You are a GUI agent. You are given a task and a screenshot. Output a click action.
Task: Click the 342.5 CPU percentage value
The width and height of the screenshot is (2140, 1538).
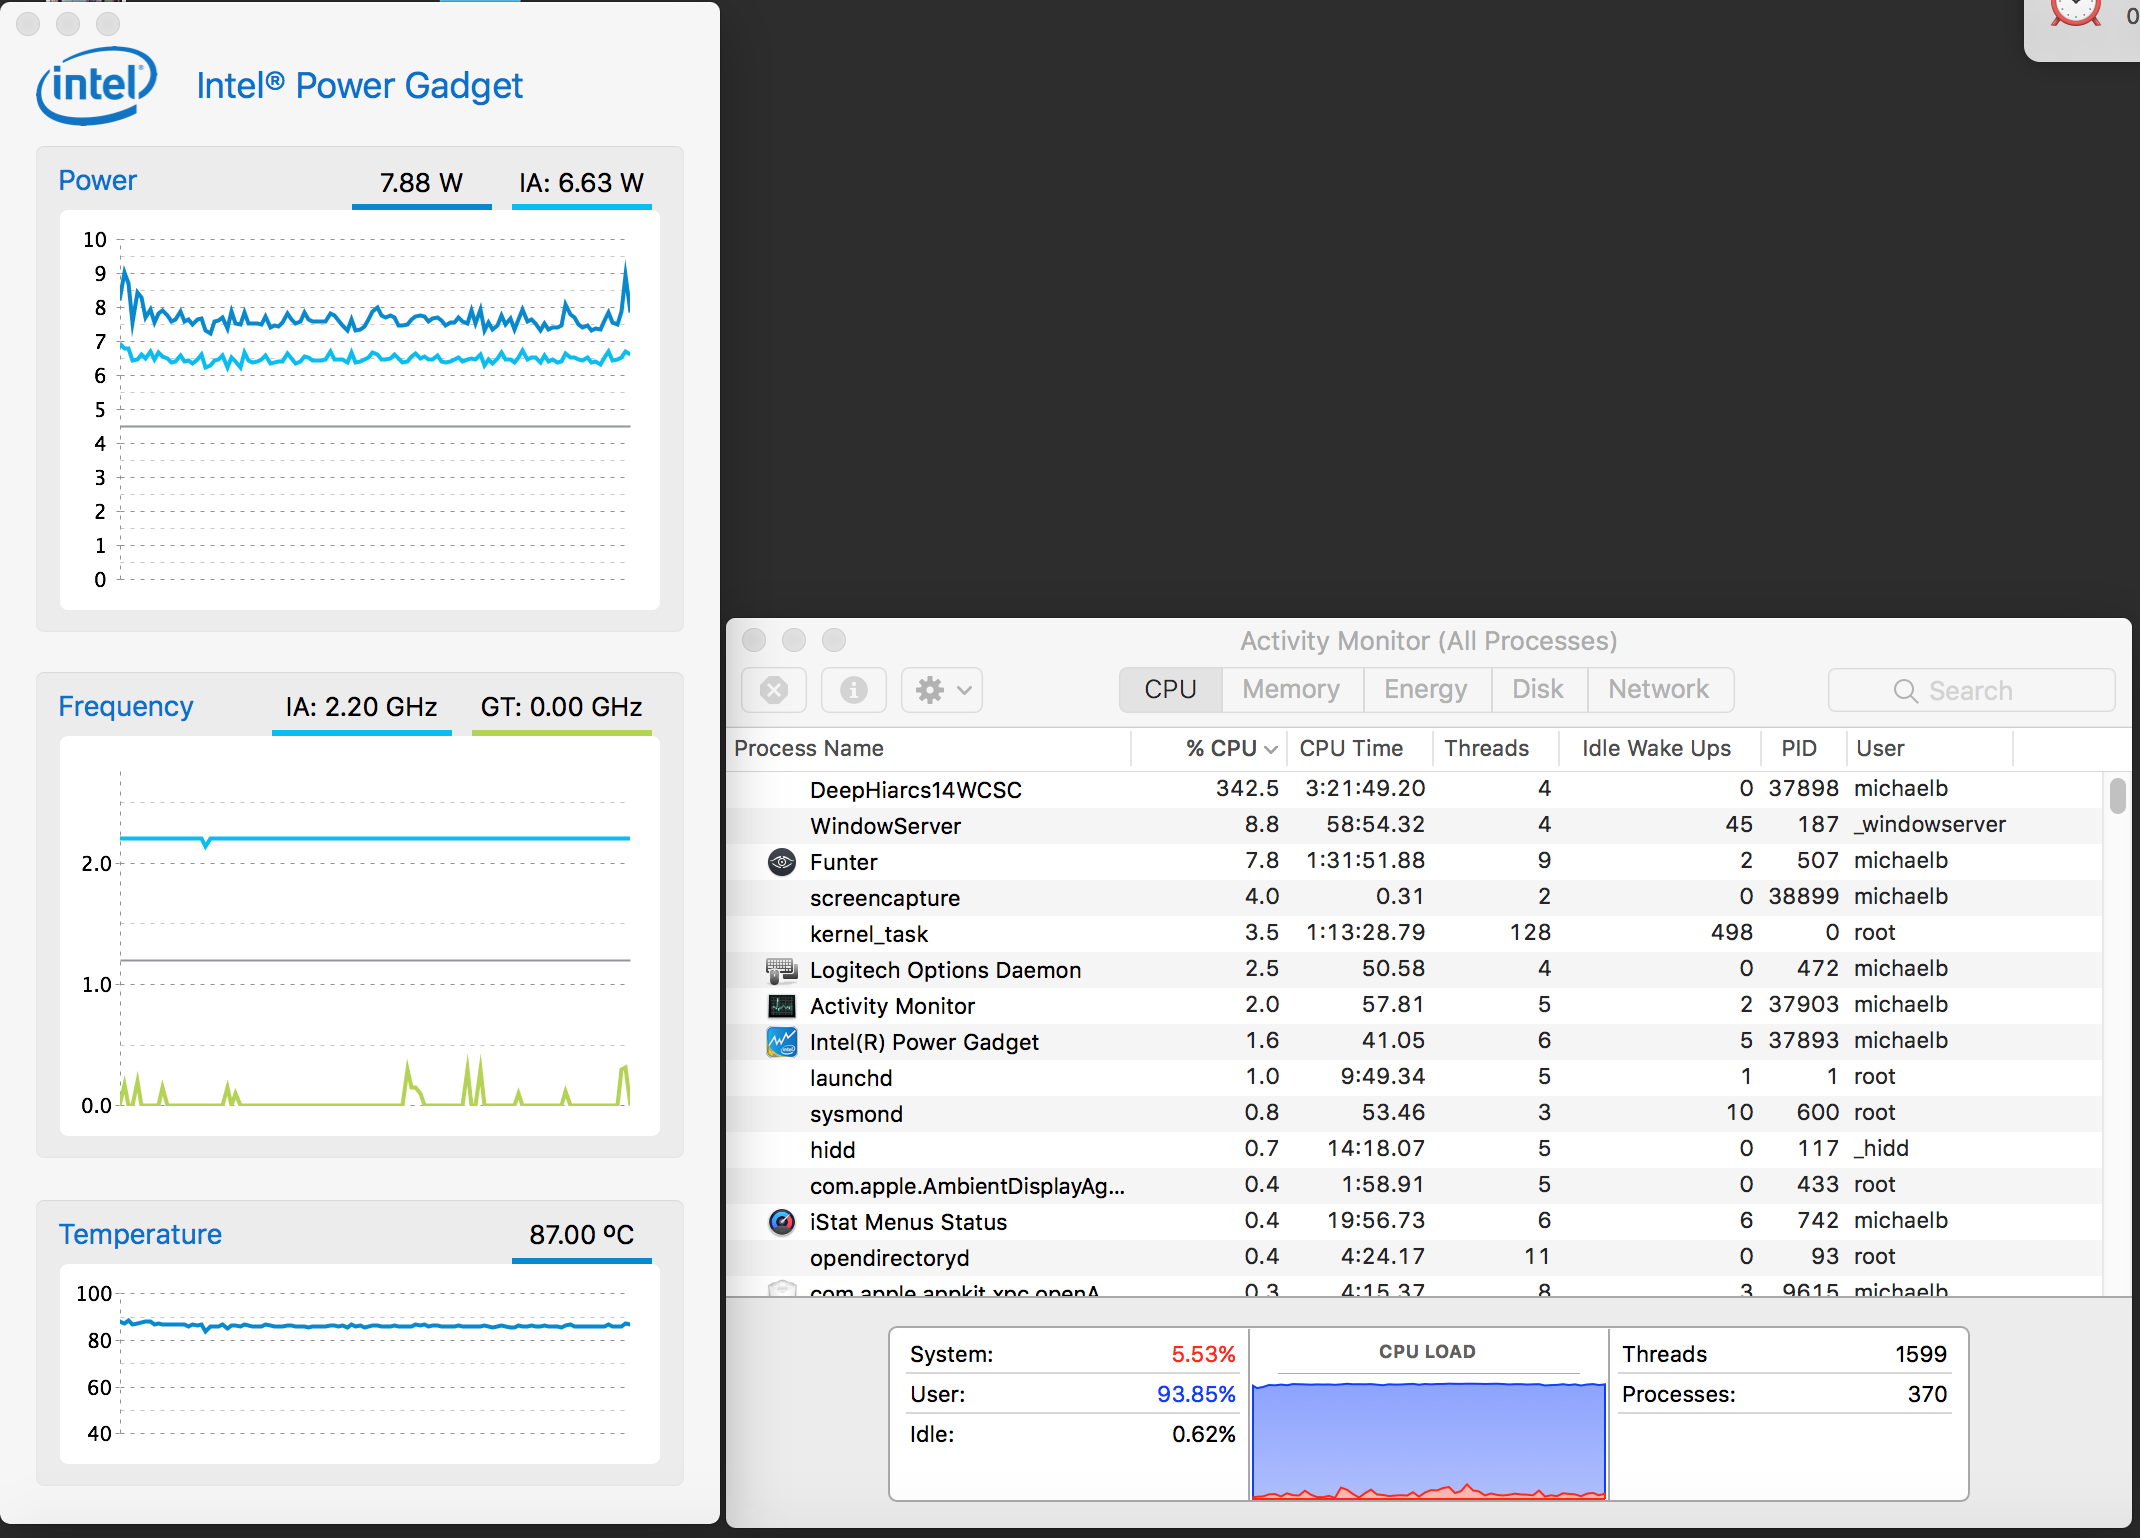click(x=1247, y=788)
